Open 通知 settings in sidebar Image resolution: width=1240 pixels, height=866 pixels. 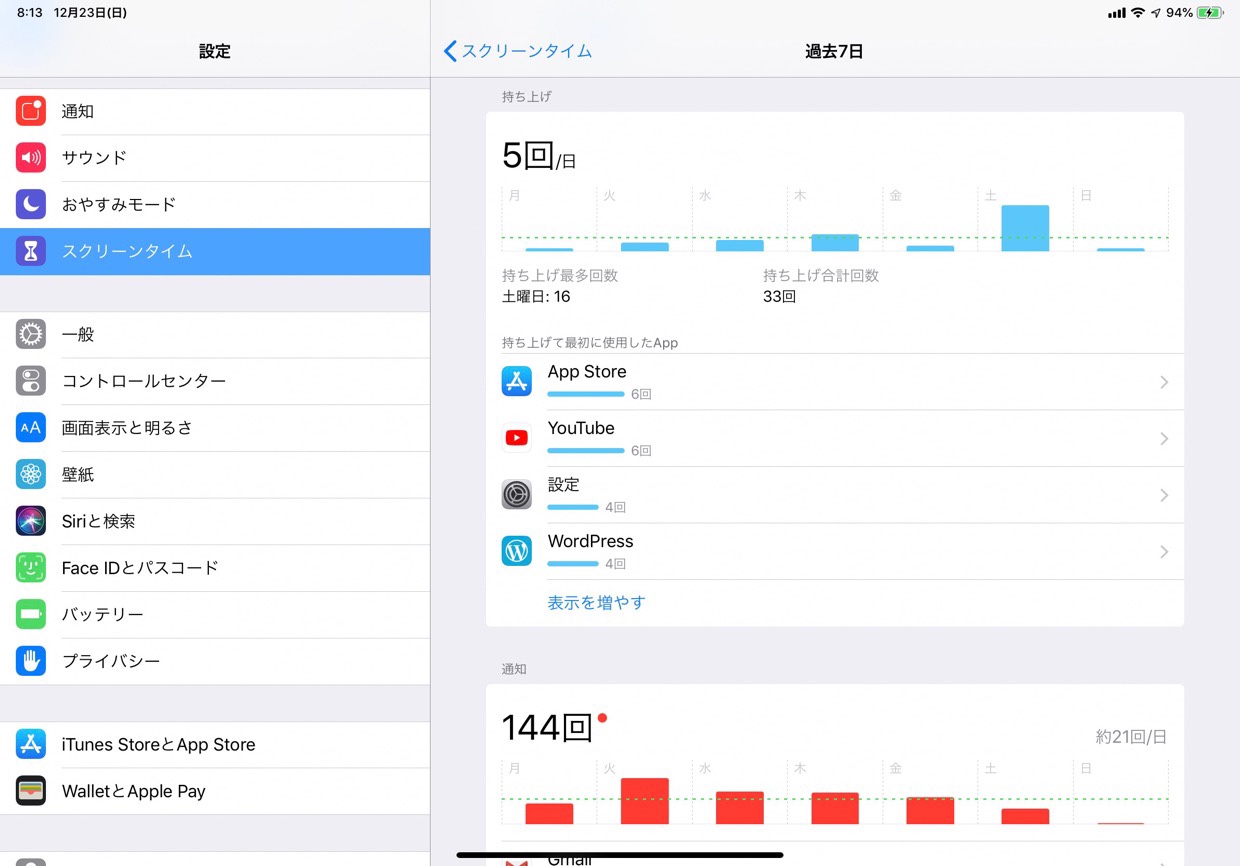[215, 111]
